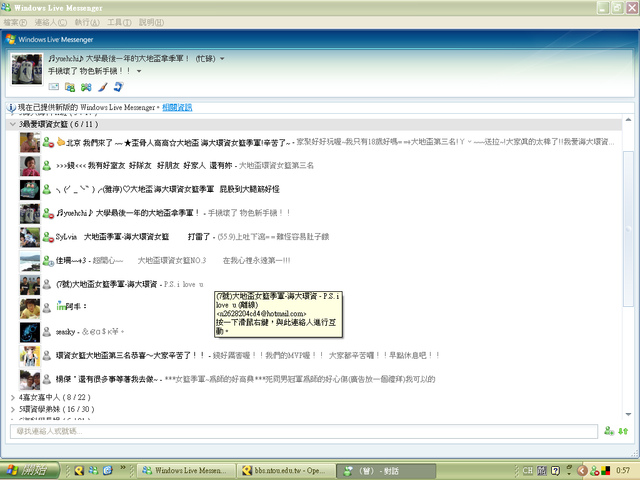This screenshot has height=480, width=640.
Task: Click status icon of the (雅淳) contact
Action: point(47,189)
